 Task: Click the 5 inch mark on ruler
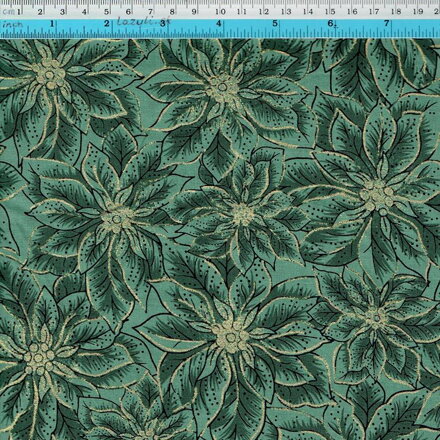click(275, 24)
